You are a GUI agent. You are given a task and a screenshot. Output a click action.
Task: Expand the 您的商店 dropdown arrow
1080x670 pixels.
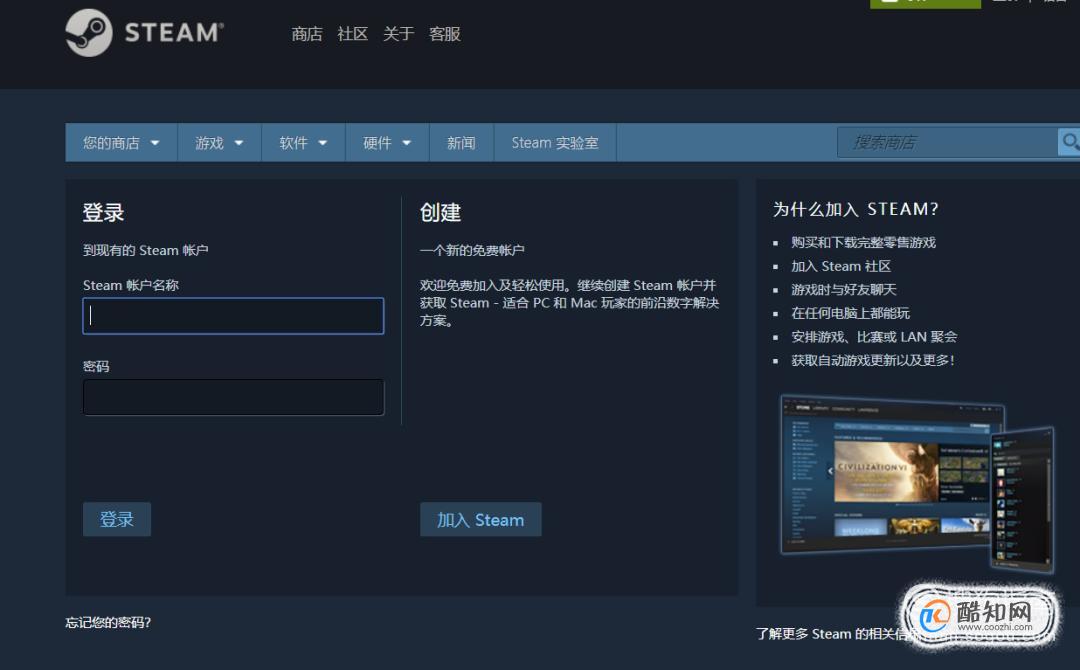pyautogui.click(x=155, y=143)
